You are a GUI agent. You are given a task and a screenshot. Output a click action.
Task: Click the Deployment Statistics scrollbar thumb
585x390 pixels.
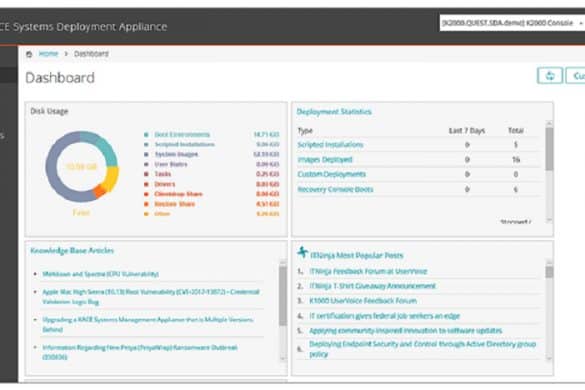[549, 149]
